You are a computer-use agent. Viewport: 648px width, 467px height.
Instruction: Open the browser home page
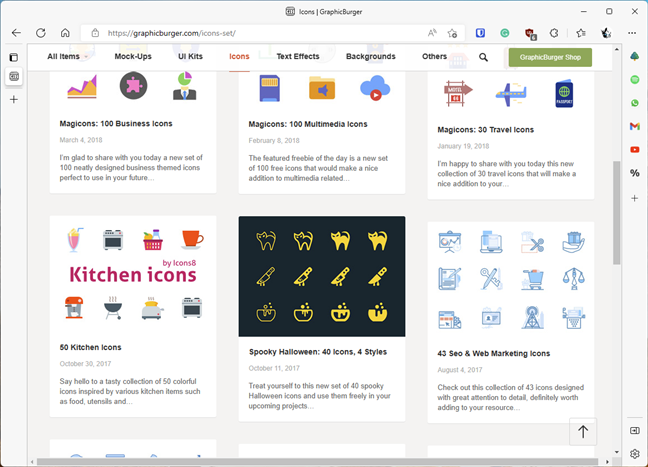click(x=65, y=33)
